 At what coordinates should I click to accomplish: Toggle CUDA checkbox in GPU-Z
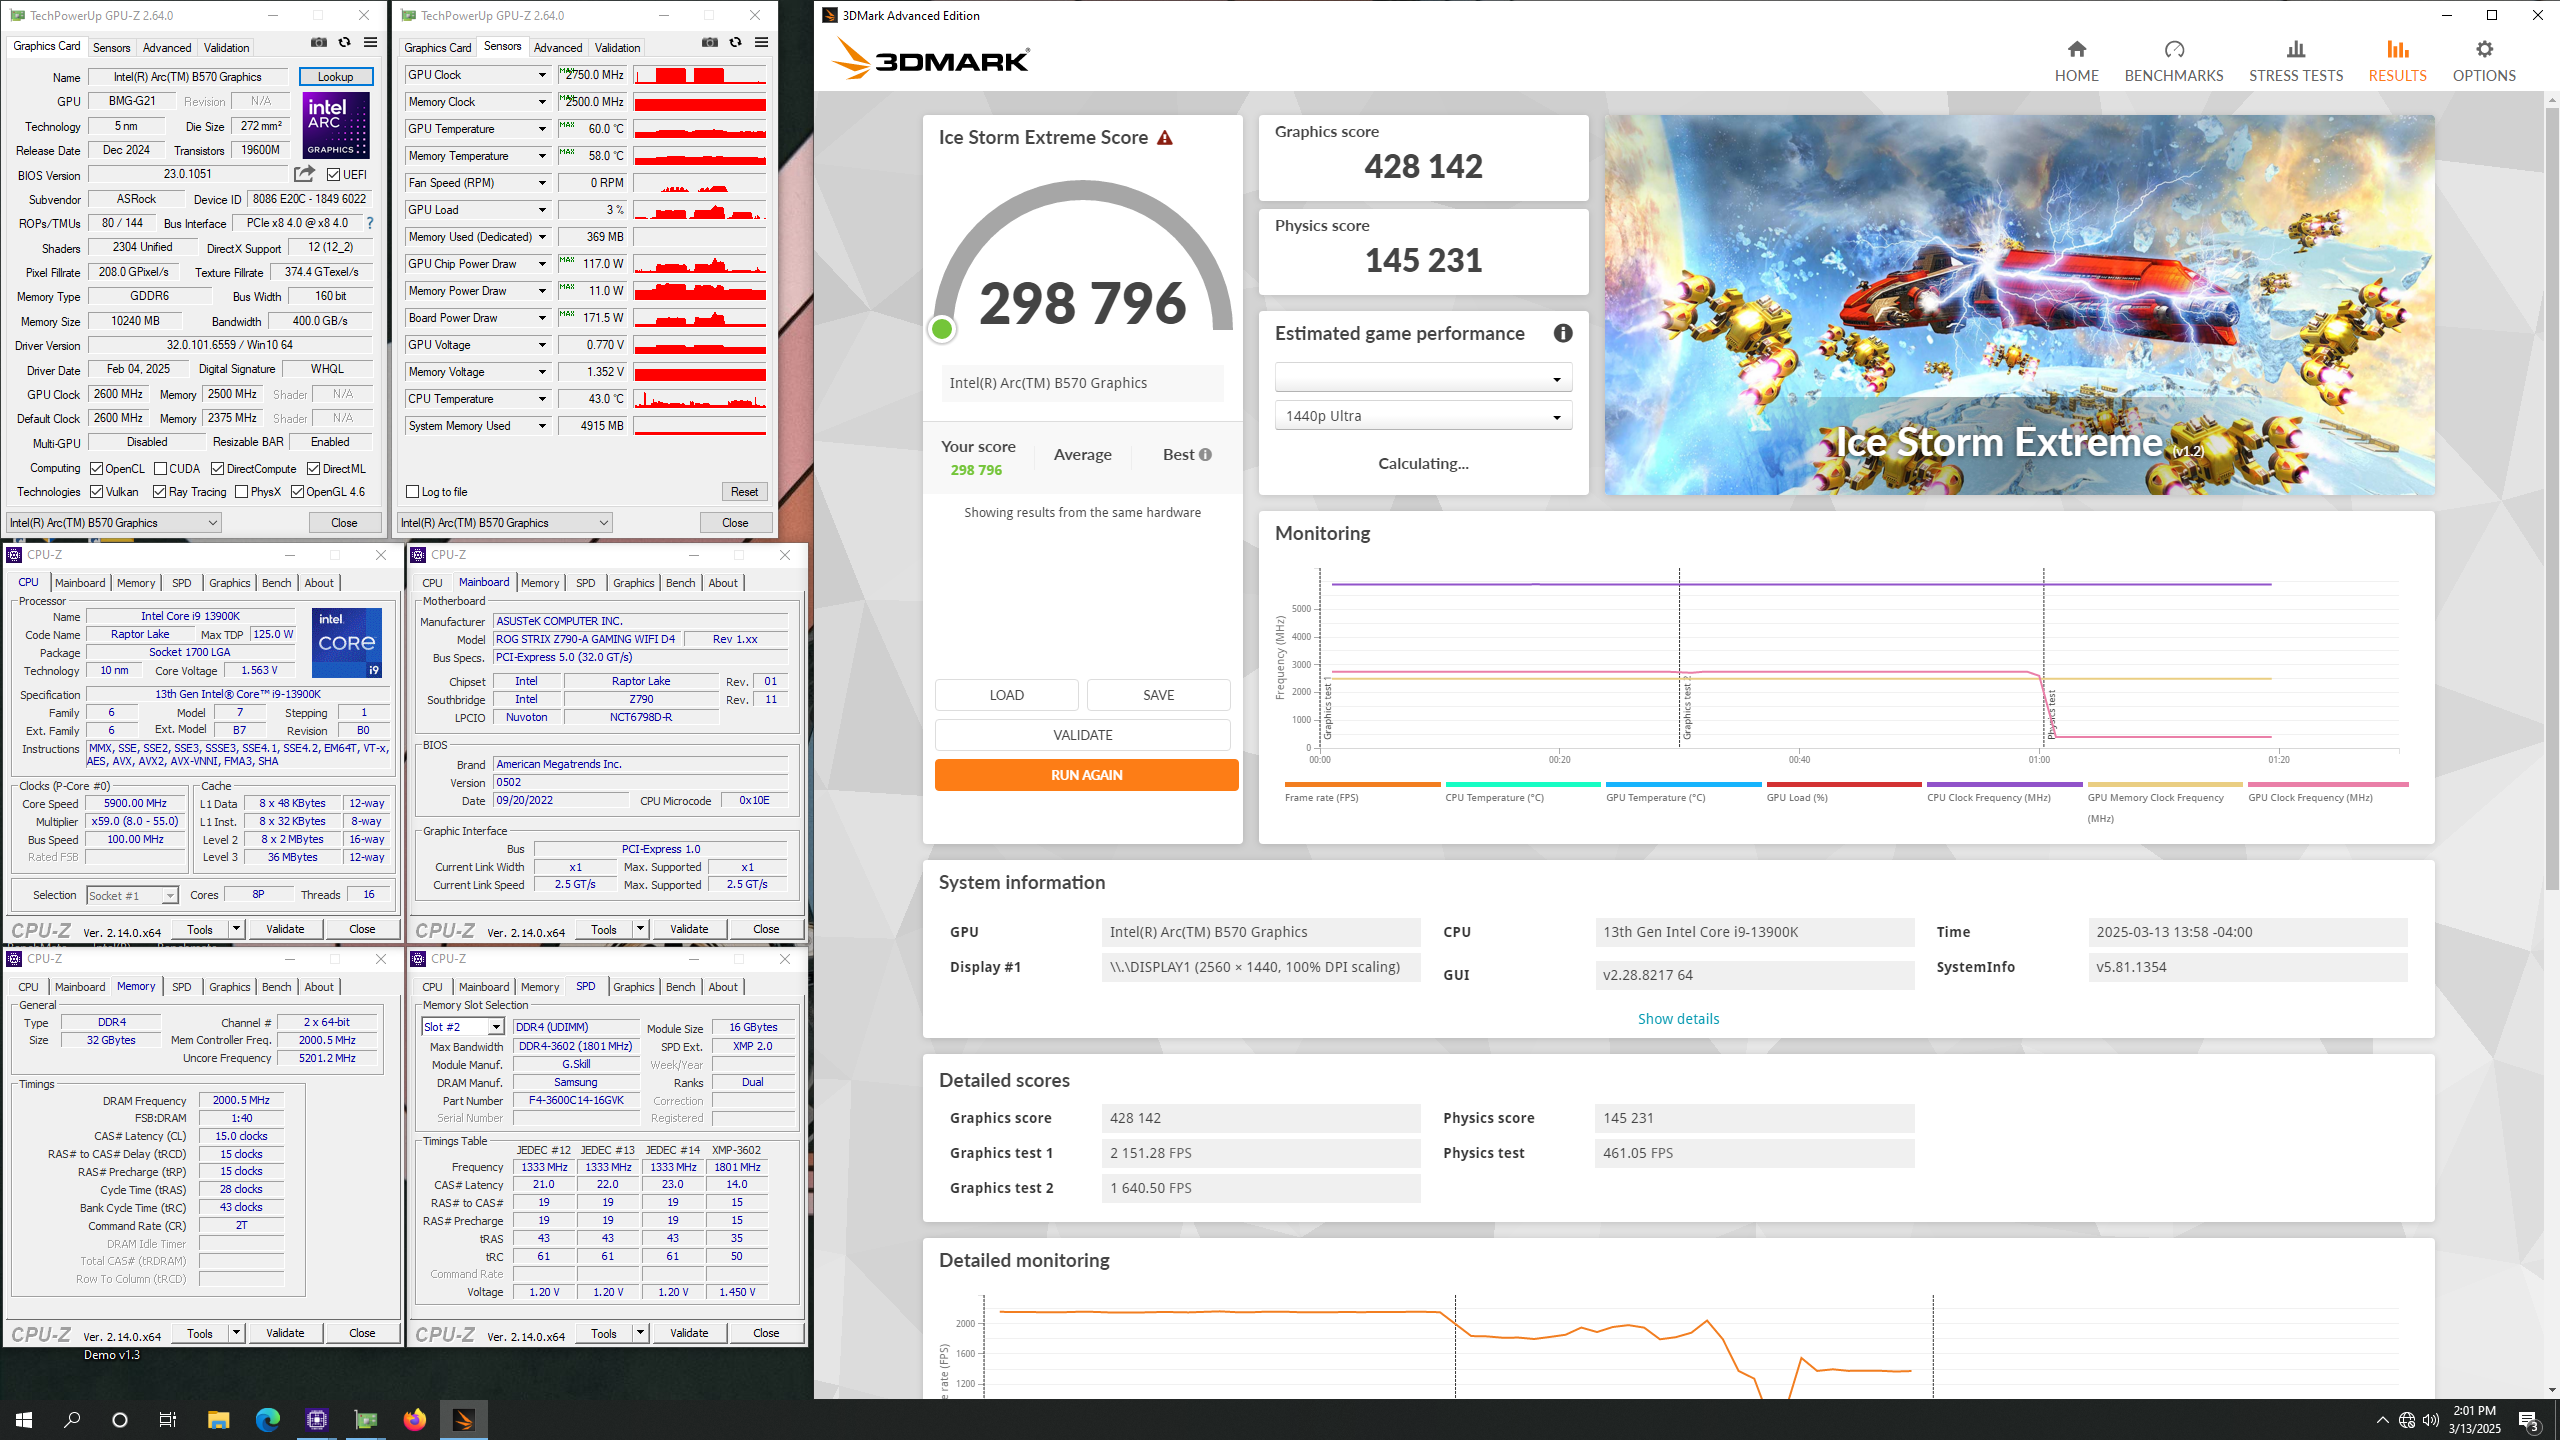[160, 469]
